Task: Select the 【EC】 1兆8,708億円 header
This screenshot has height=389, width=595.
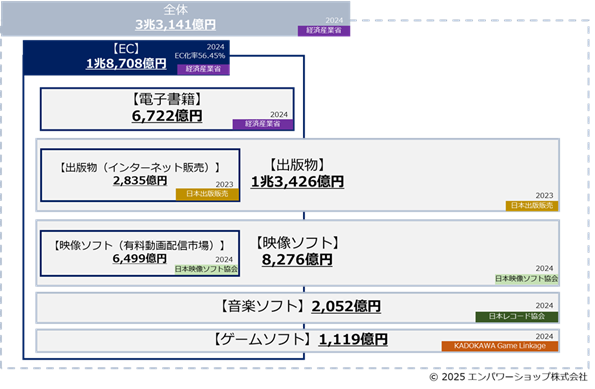Action: tap(126, 58)
